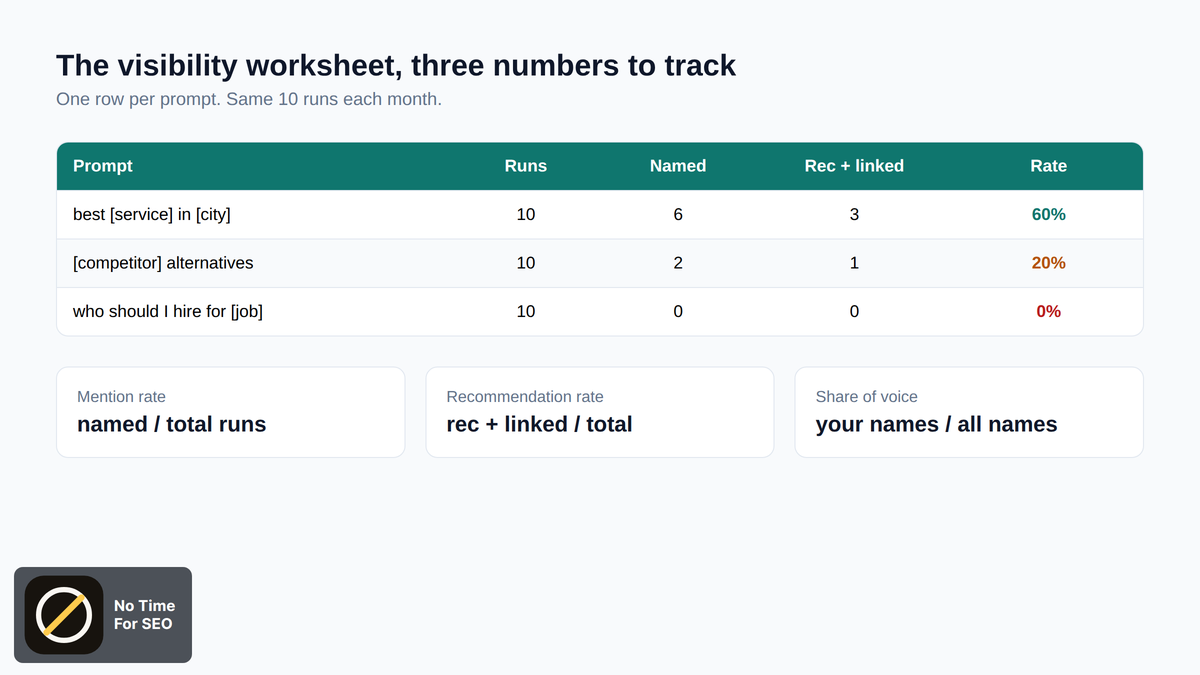The height and width of the screenshot is (675, 1200).
Task: Click Runs value in competitor alternatives row
Action: 526,263
